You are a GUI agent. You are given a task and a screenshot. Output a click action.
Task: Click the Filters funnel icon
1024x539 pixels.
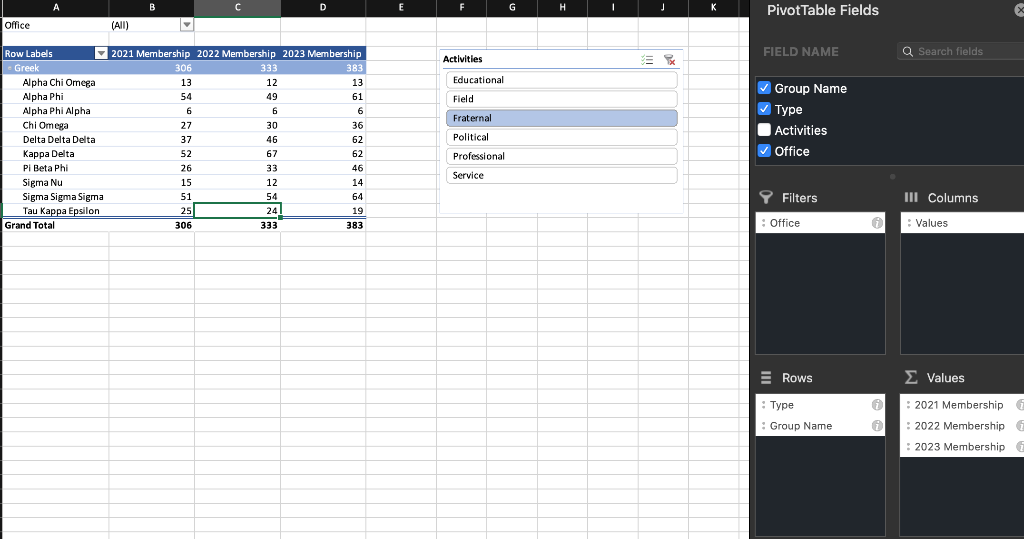(766, 197)
